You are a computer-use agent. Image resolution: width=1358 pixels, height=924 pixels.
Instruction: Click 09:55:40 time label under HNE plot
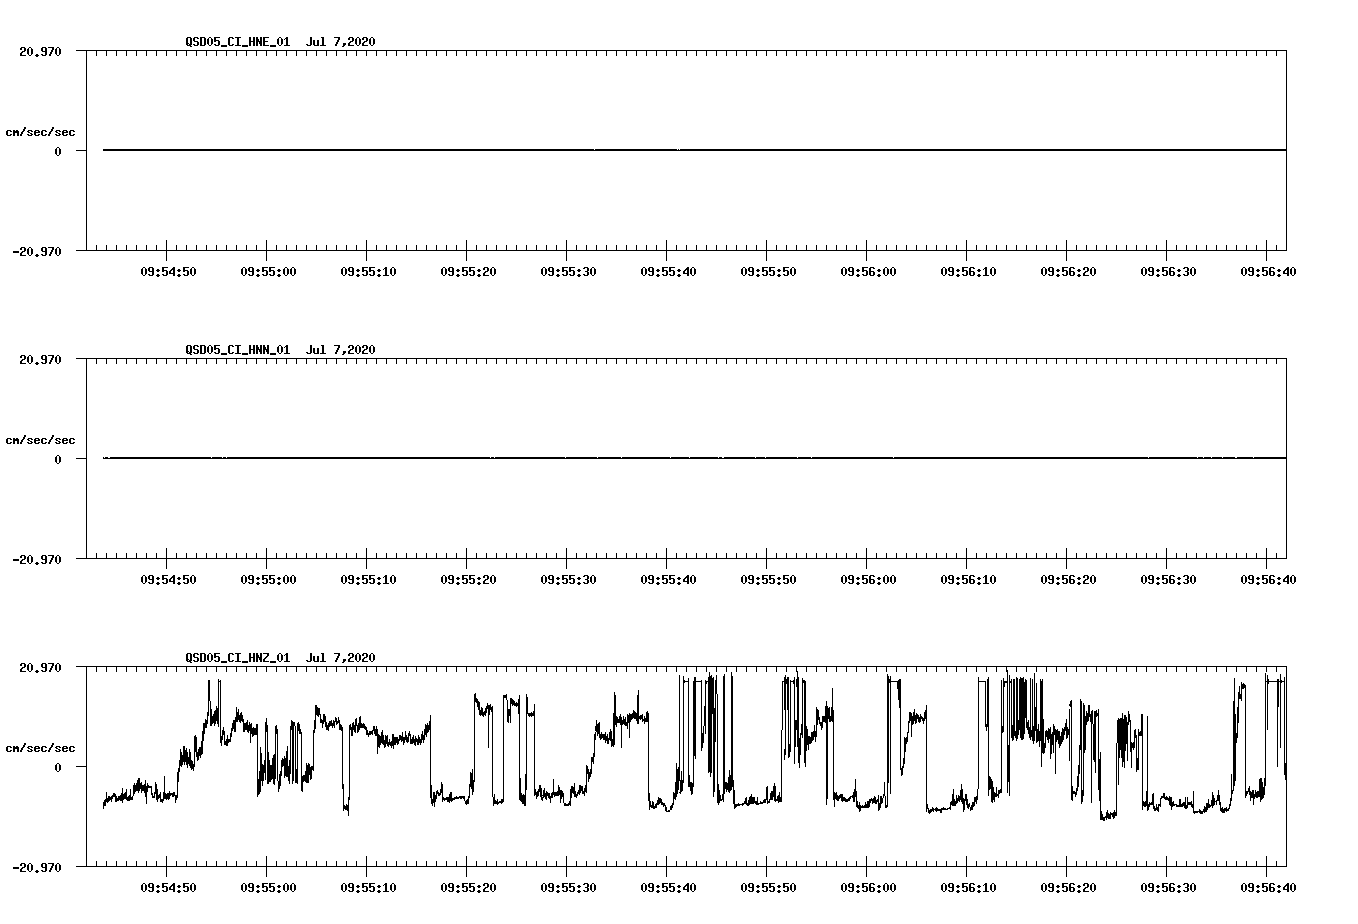coord(668,271)
